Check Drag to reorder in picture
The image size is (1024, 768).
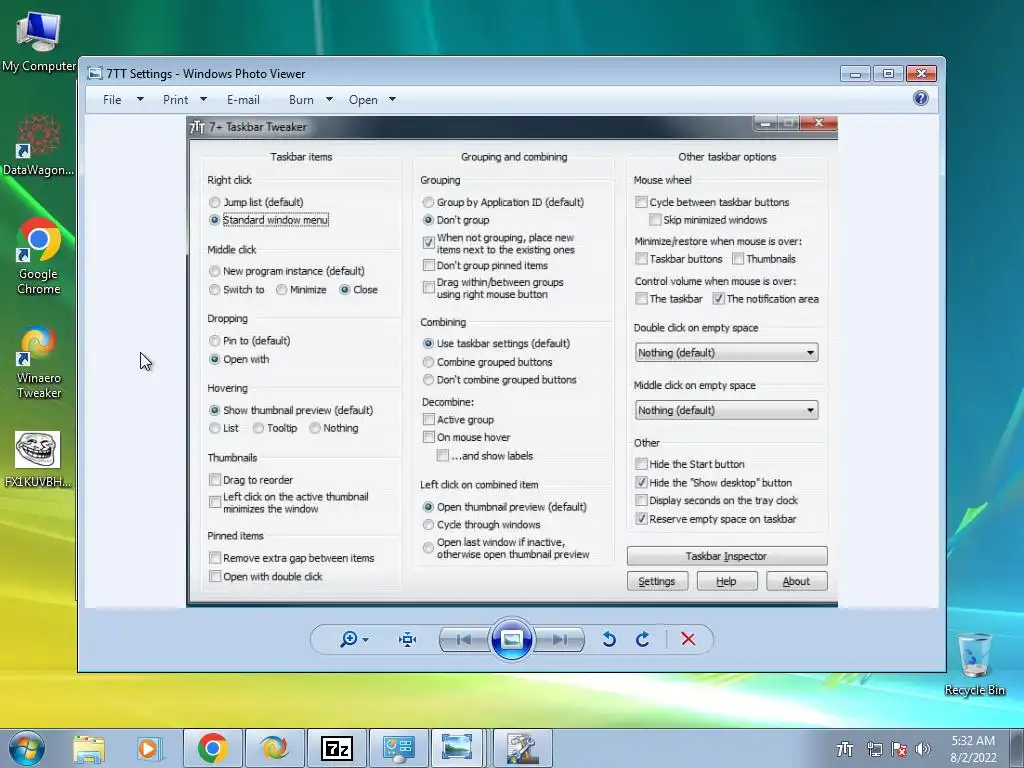pyautogui.click(x=215, y=480)
